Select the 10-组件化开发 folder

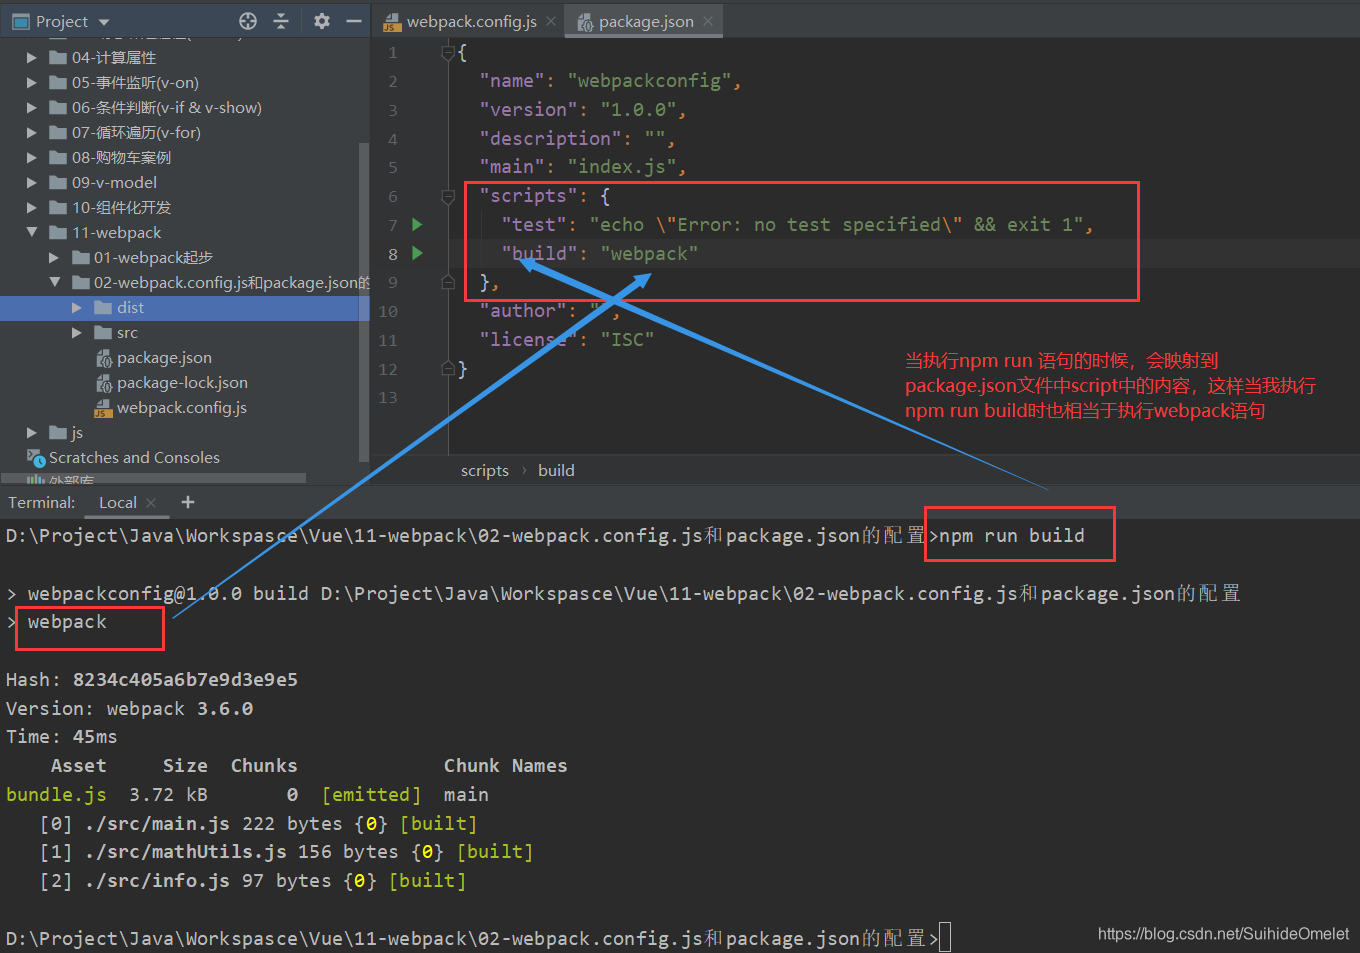pos(121,208)
